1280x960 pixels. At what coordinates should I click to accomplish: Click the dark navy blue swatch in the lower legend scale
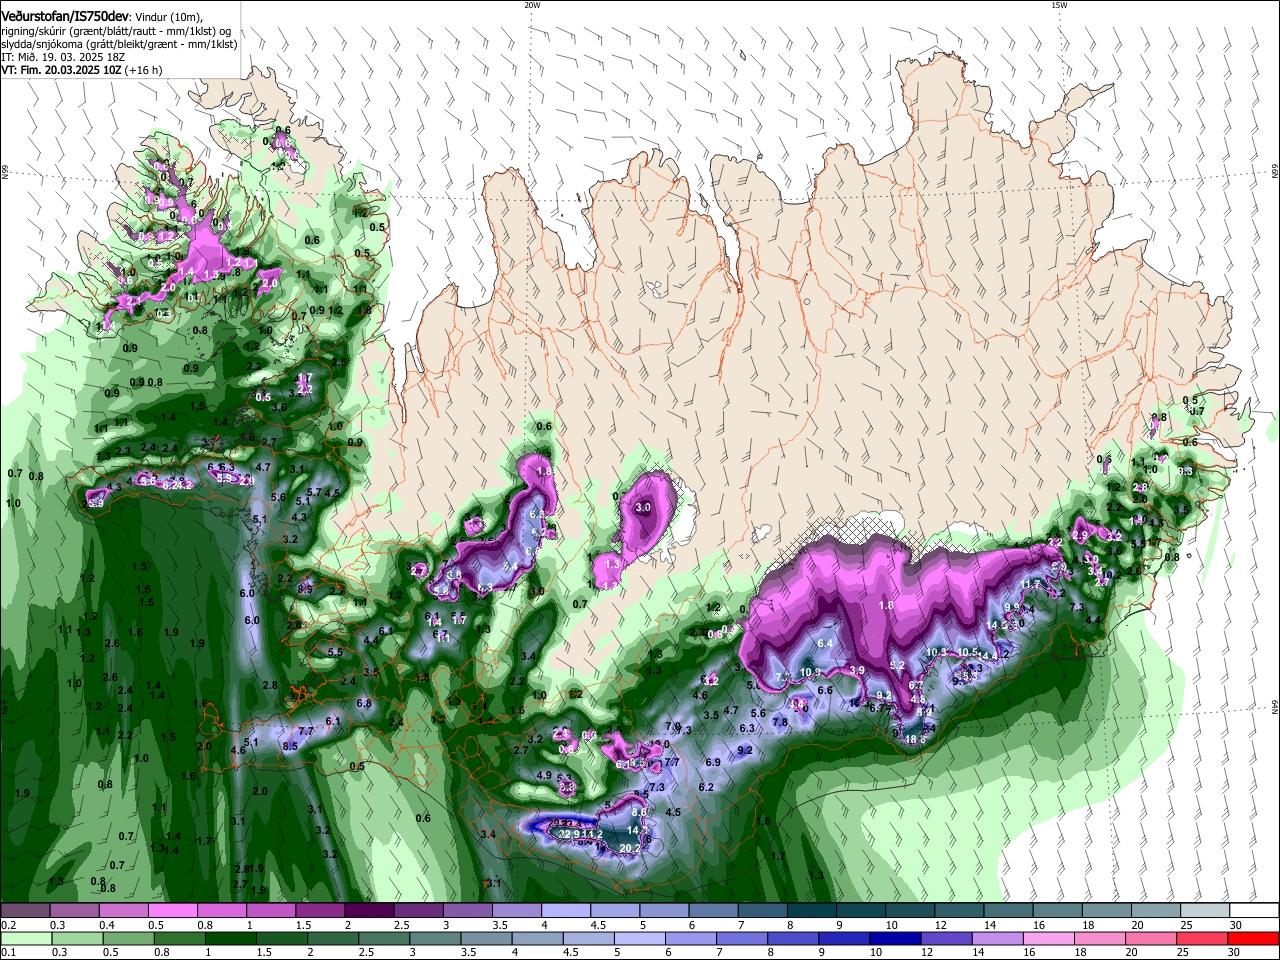click(893, 938)
